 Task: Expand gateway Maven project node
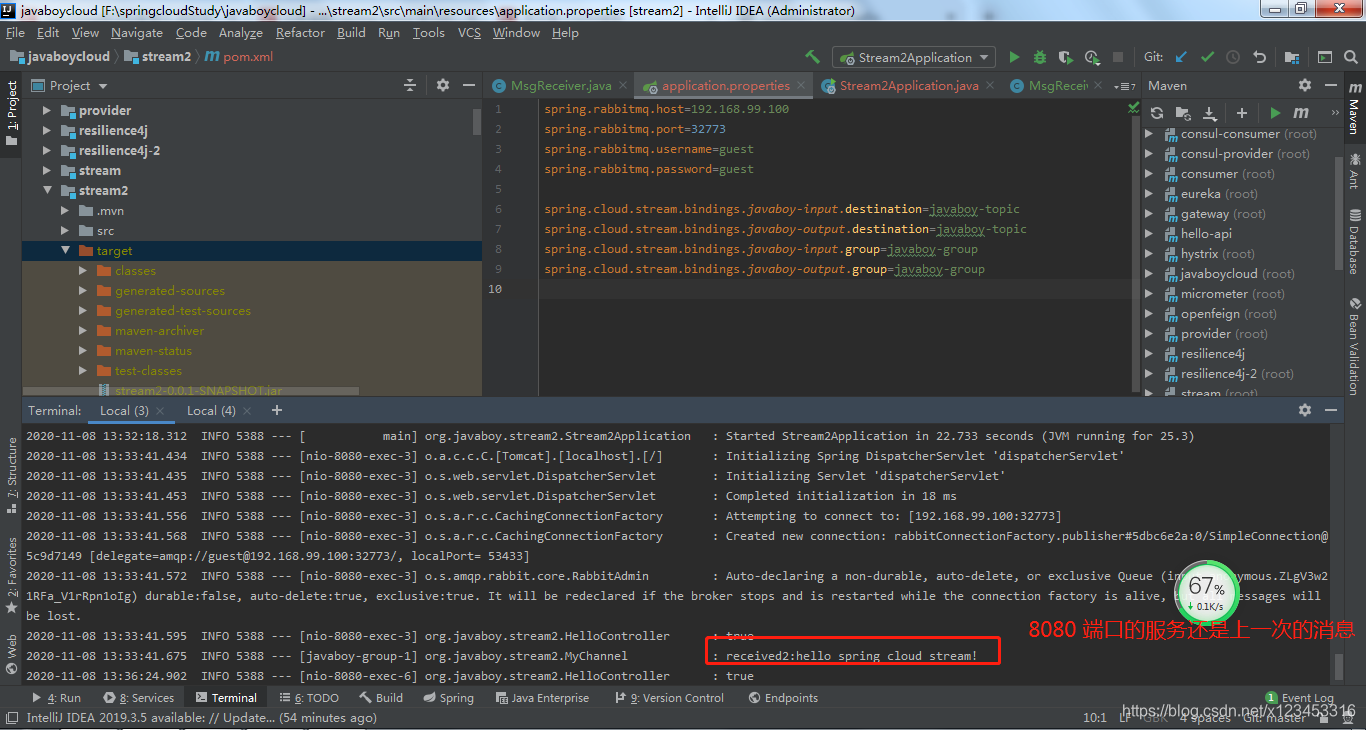pos(1149,214)
